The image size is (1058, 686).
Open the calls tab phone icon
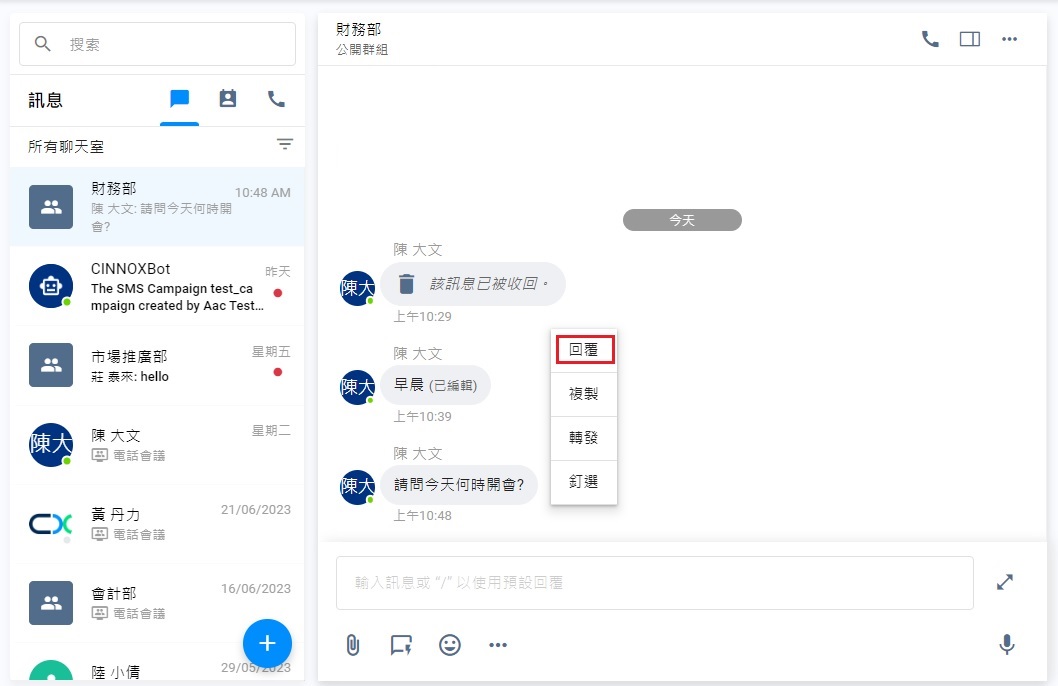[275, 99]
